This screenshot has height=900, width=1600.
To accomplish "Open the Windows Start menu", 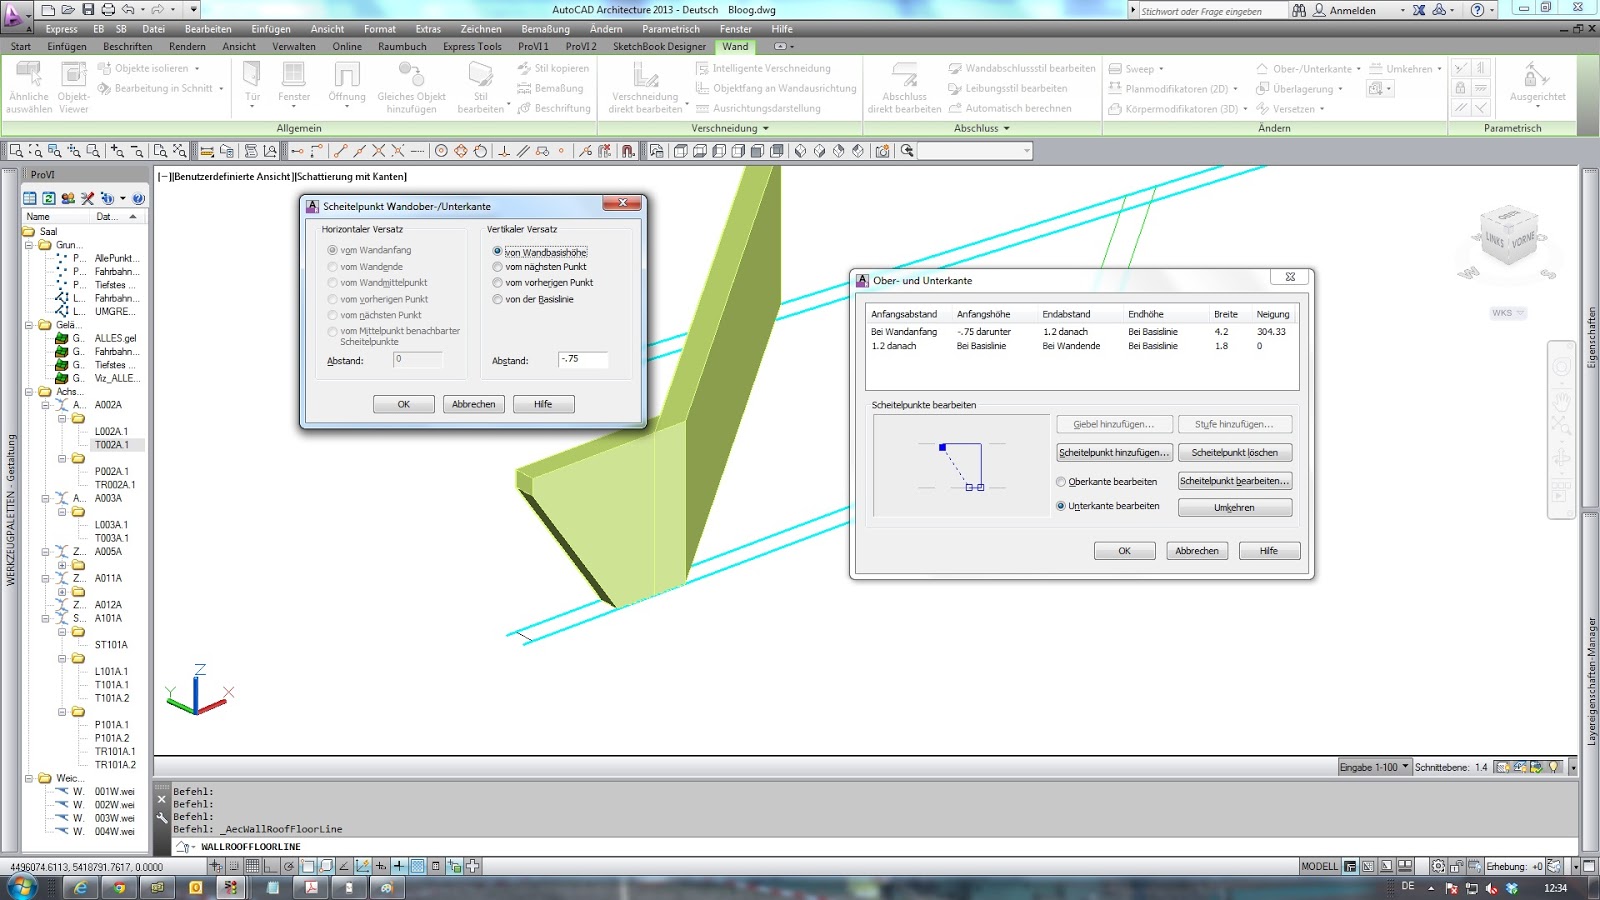I will pyautogui.click(x=21, y=887).
